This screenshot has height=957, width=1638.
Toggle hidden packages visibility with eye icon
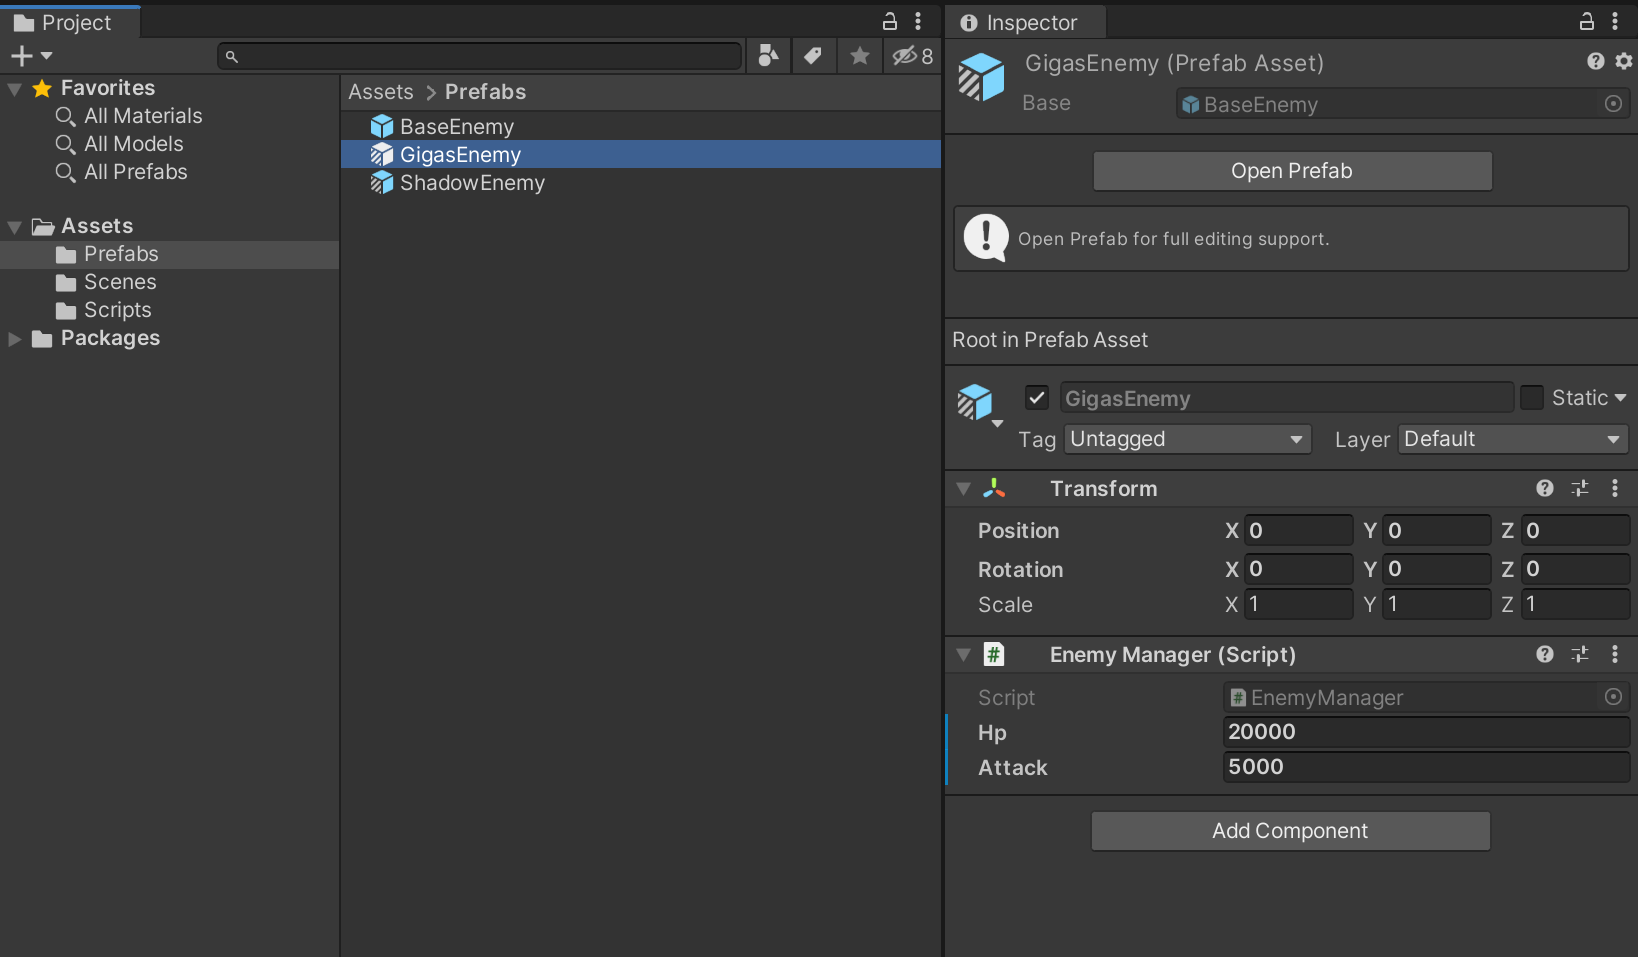905,56
